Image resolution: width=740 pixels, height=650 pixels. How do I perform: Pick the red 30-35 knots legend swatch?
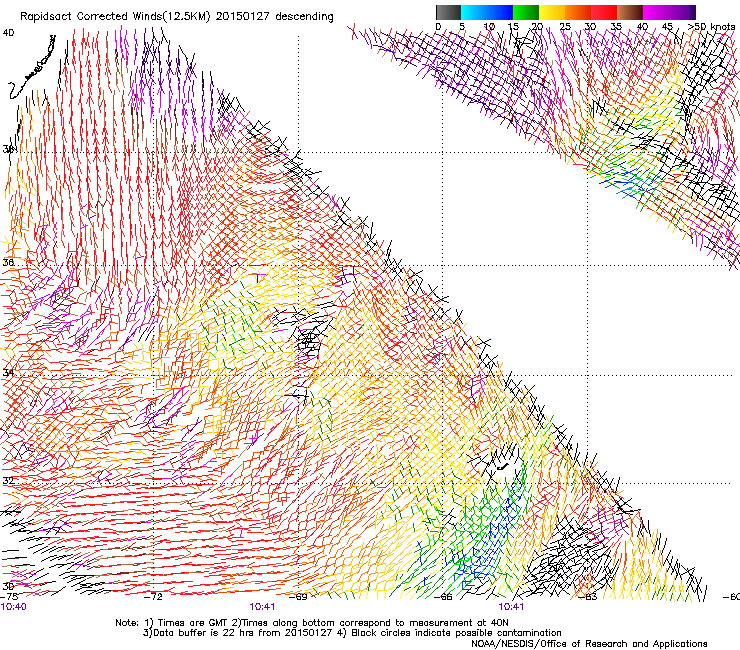click(x=604, y=12)
